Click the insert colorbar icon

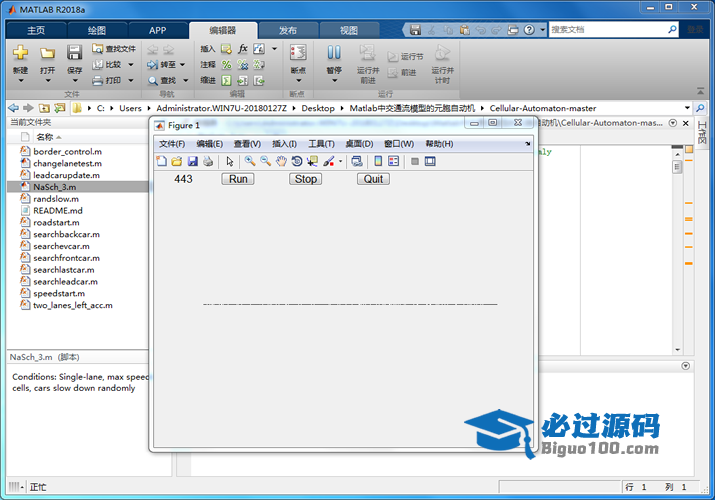pos(378,161)
